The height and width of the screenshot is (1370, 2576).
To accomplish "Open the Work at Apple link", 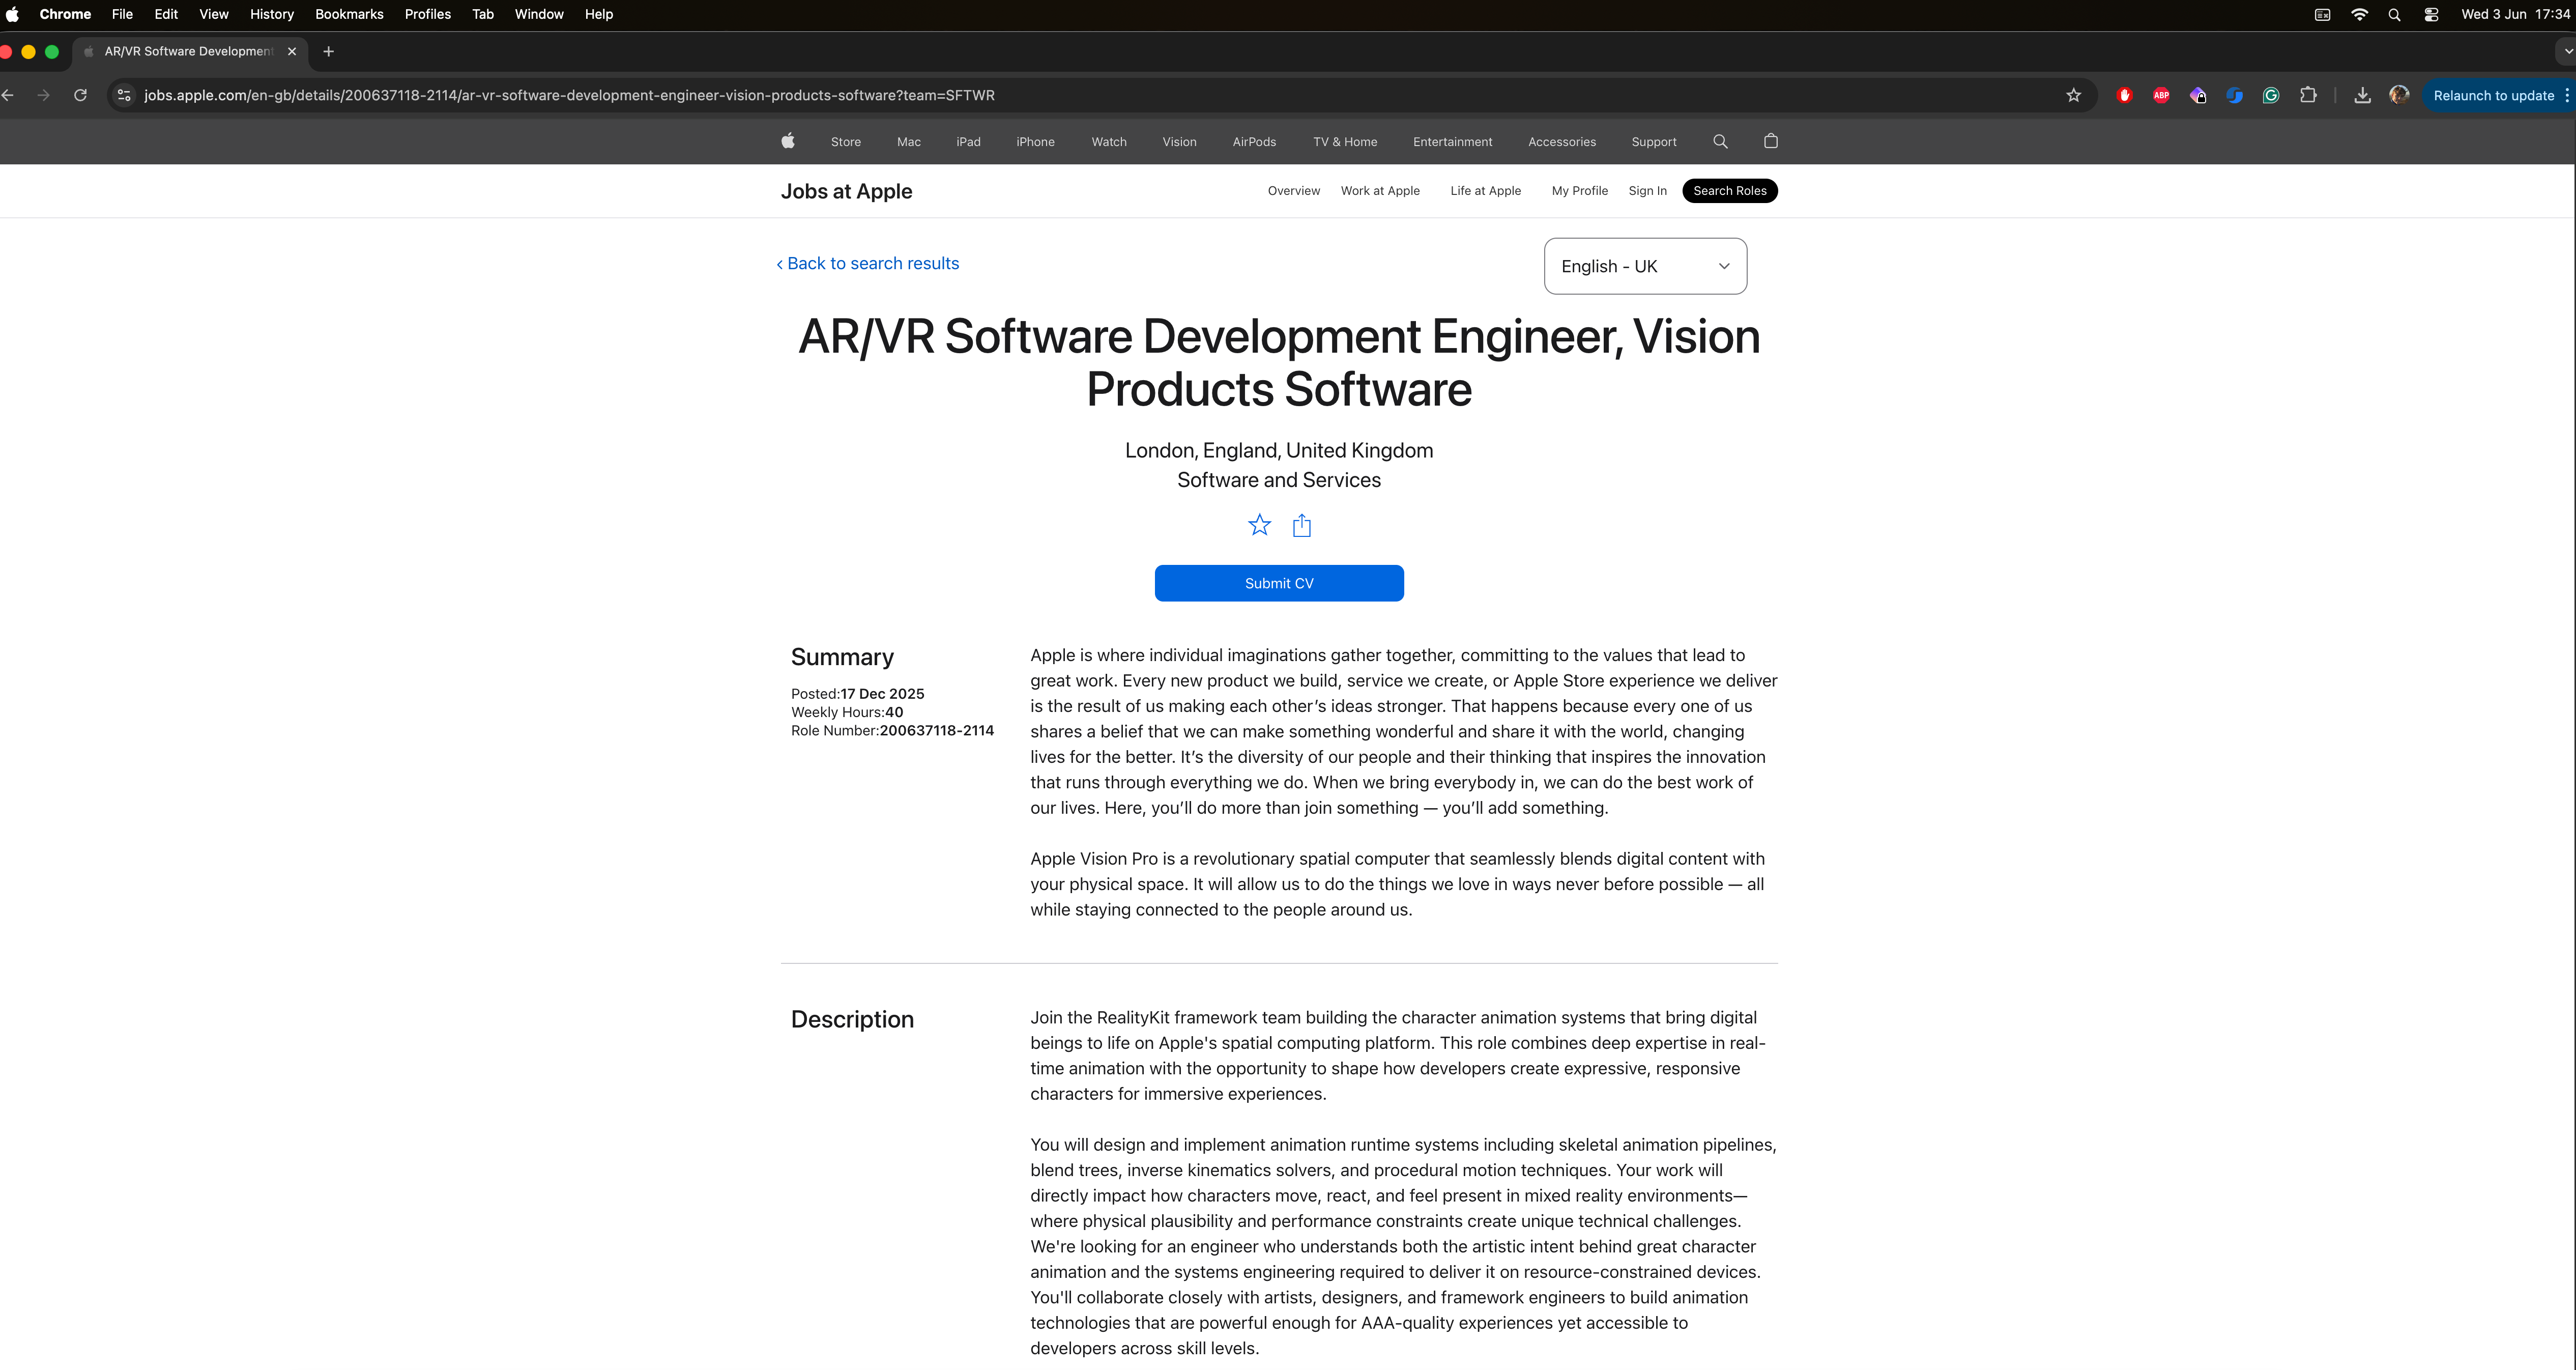I will tap(1380, 191).
